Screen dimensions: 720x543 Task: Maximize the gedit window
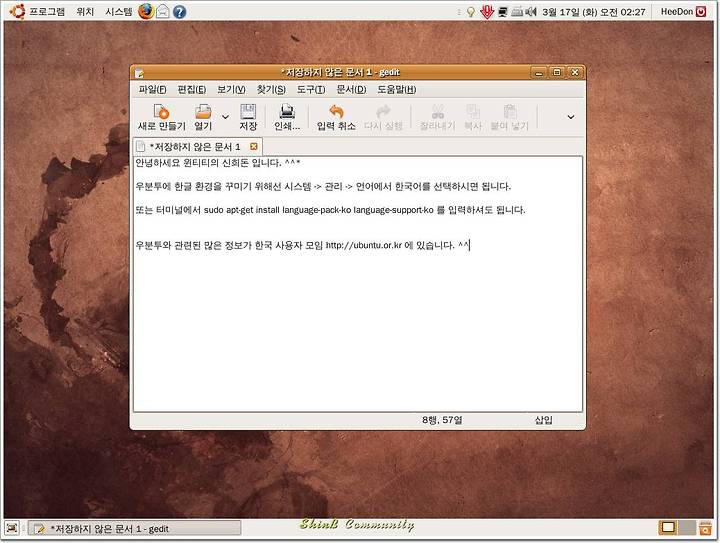point(557,73)
